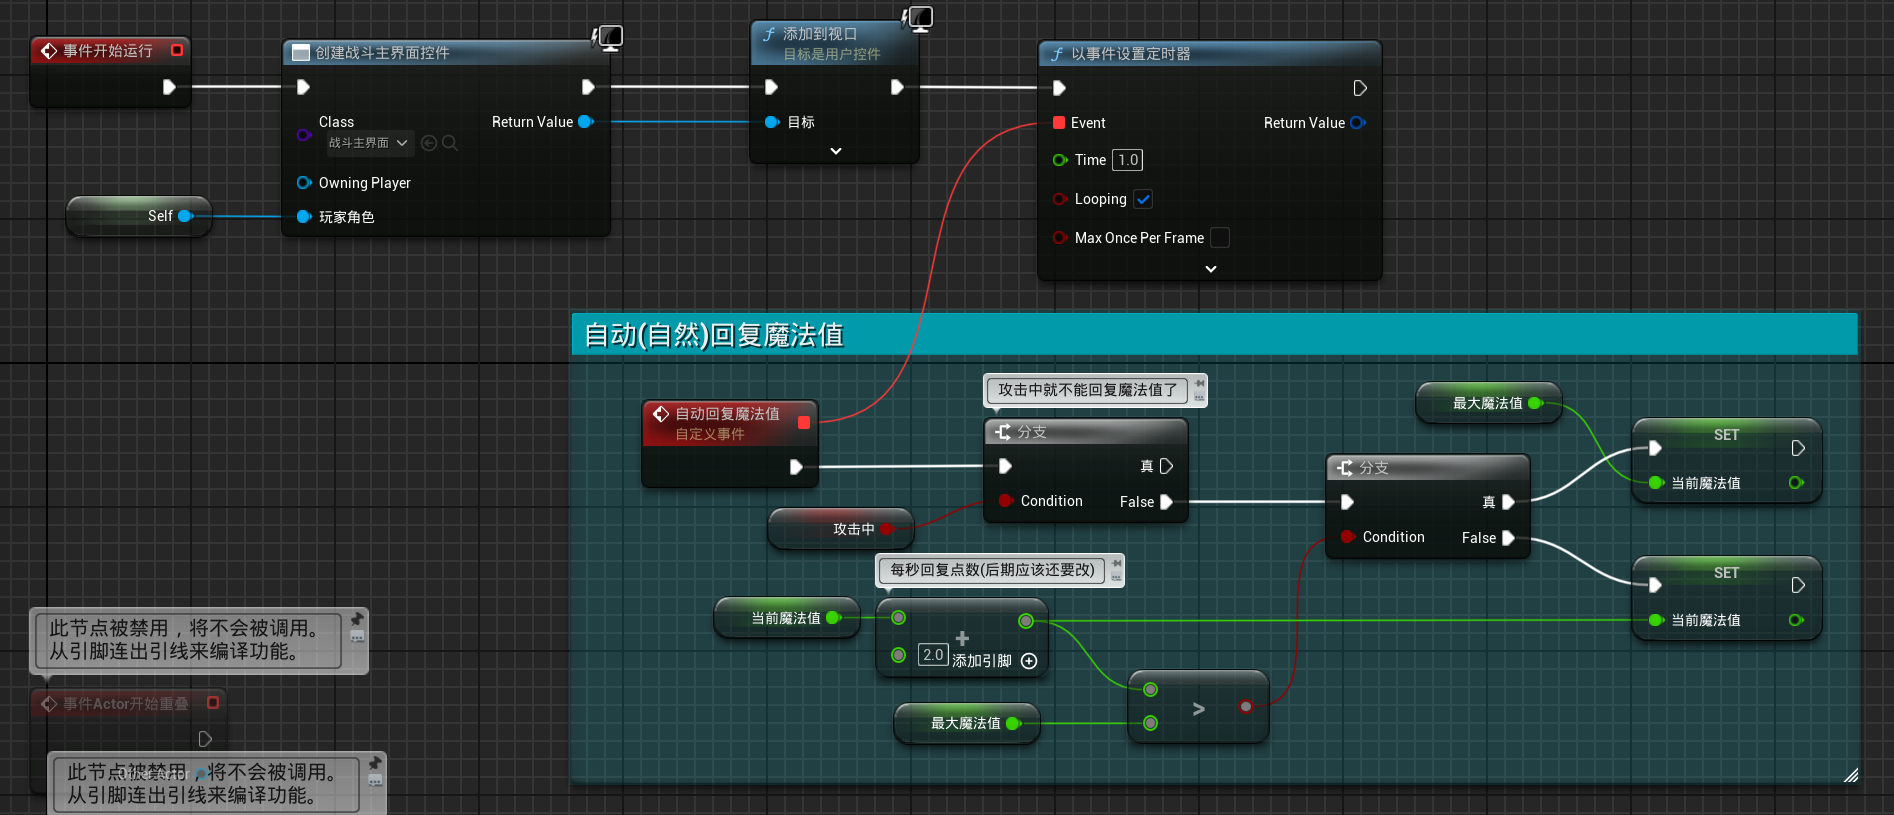
Task: Select the 事件开始运行 event node header
Action: point(108,51)
